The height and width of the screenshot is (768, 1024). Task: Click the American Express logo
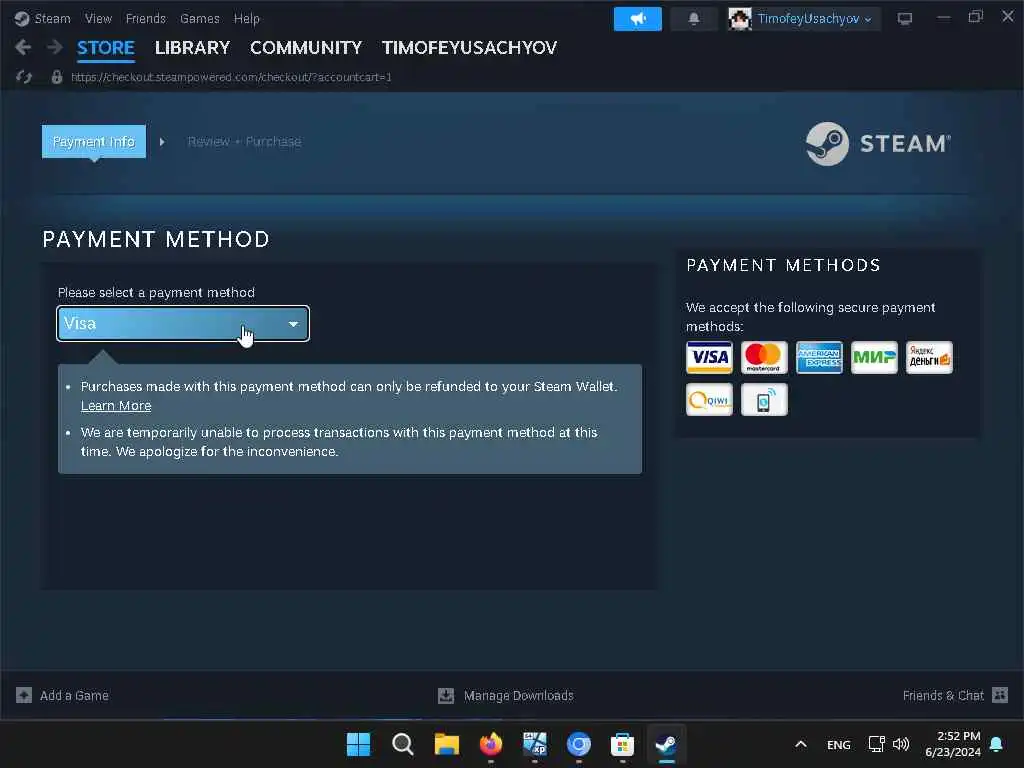pos(819,357)
